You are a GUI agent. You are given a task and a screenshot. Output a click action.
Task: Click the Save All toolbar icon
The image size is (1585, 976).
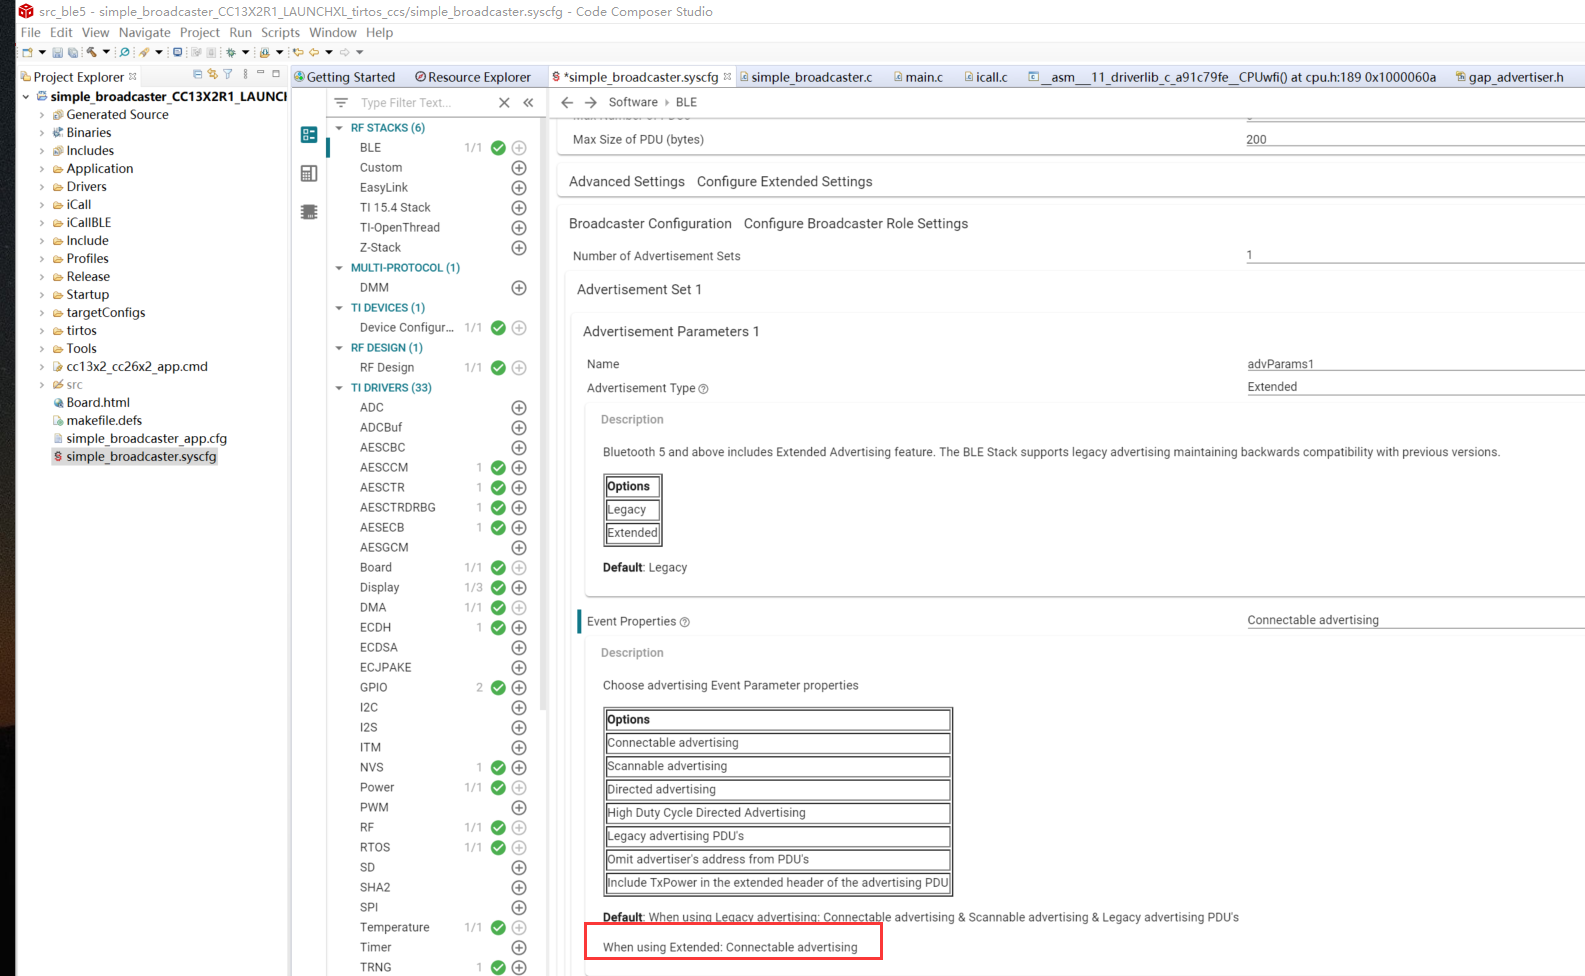[x=72, y=52]
